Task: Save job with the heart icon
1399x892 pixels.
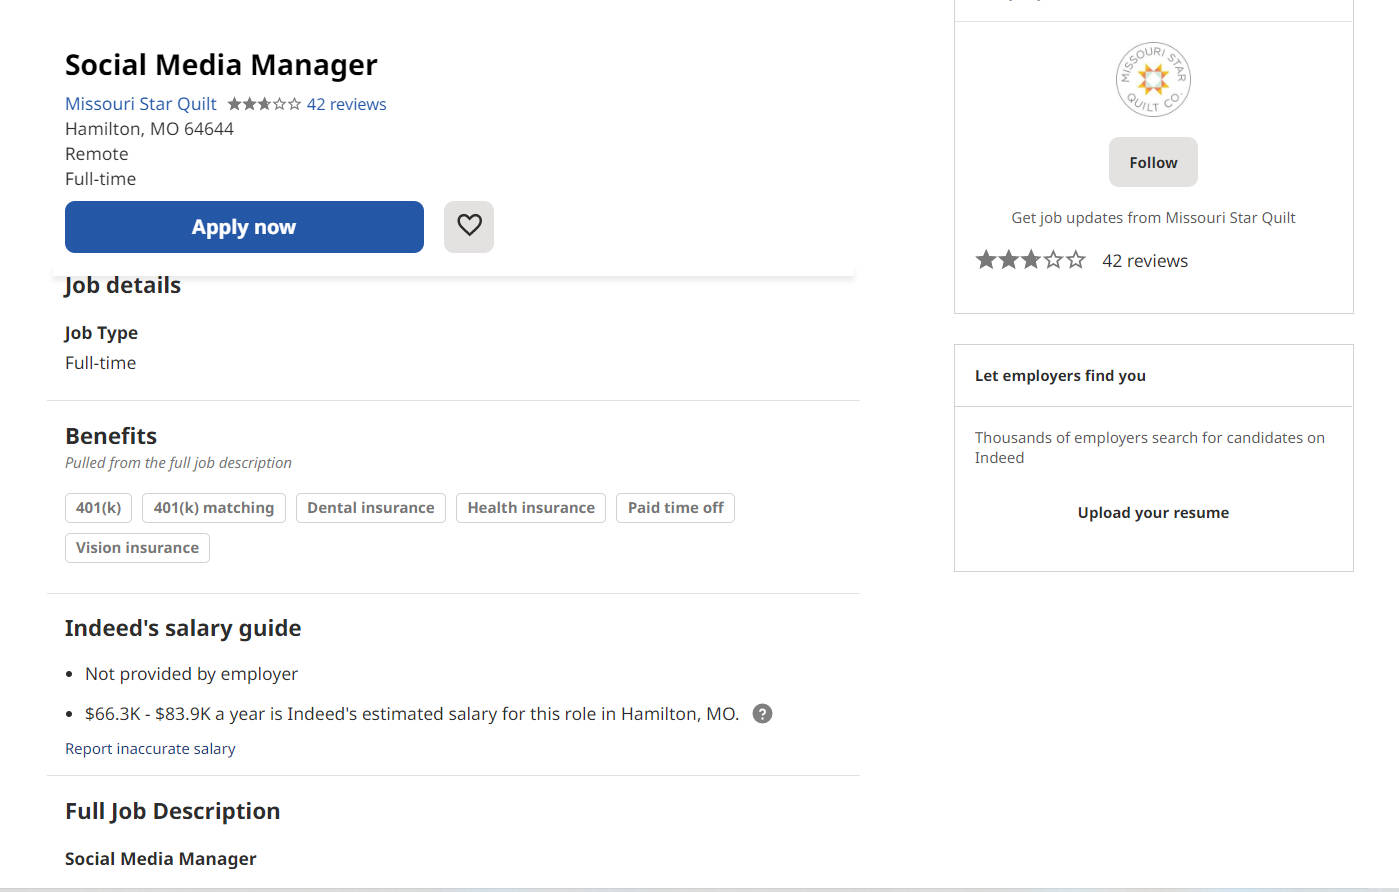Action: point(469,226)
